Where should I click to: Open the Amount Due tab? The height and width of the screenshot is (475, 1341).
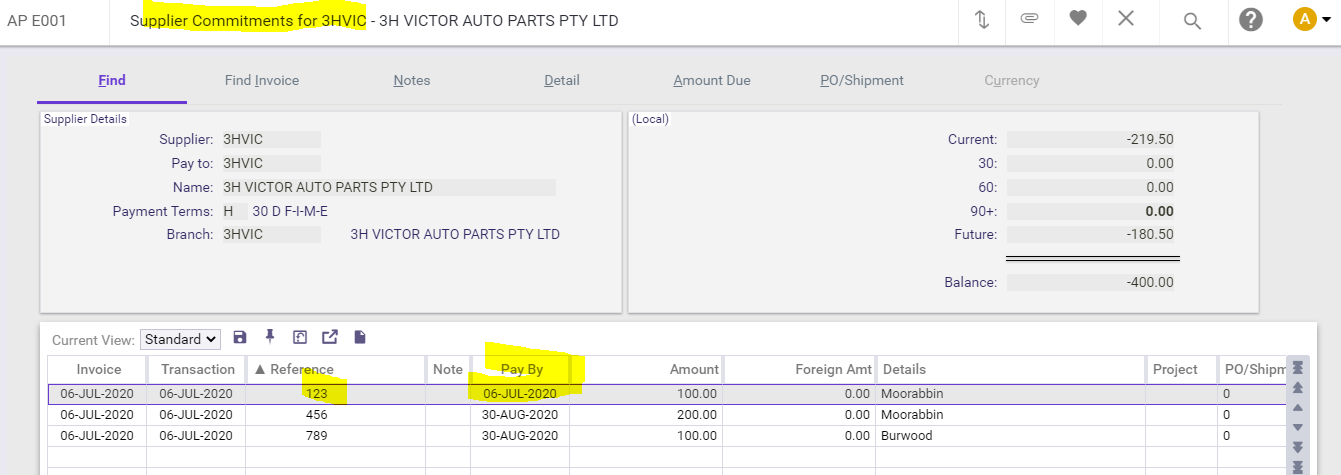click(712, 80)
